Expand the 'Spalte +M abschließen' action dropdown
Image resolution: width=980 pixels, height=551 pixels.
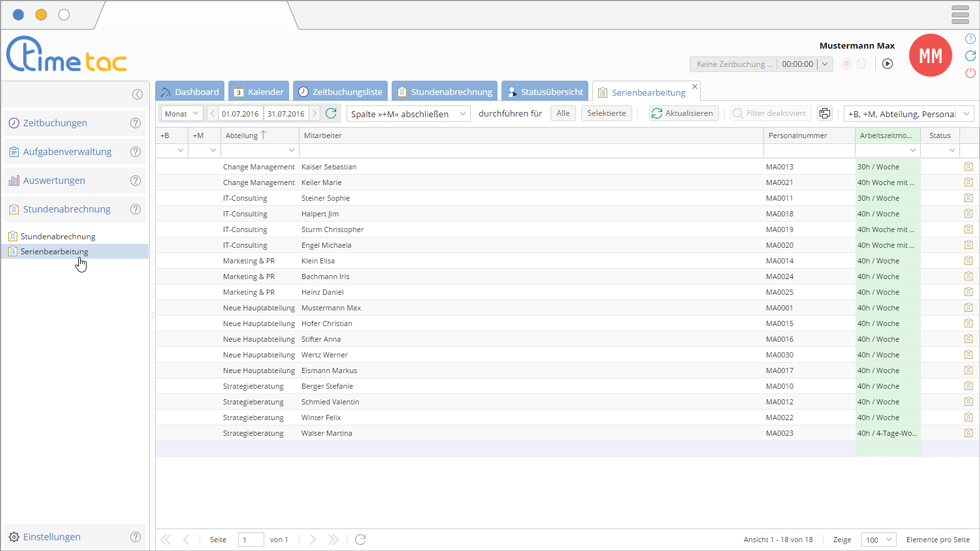[x=408, y=114]
